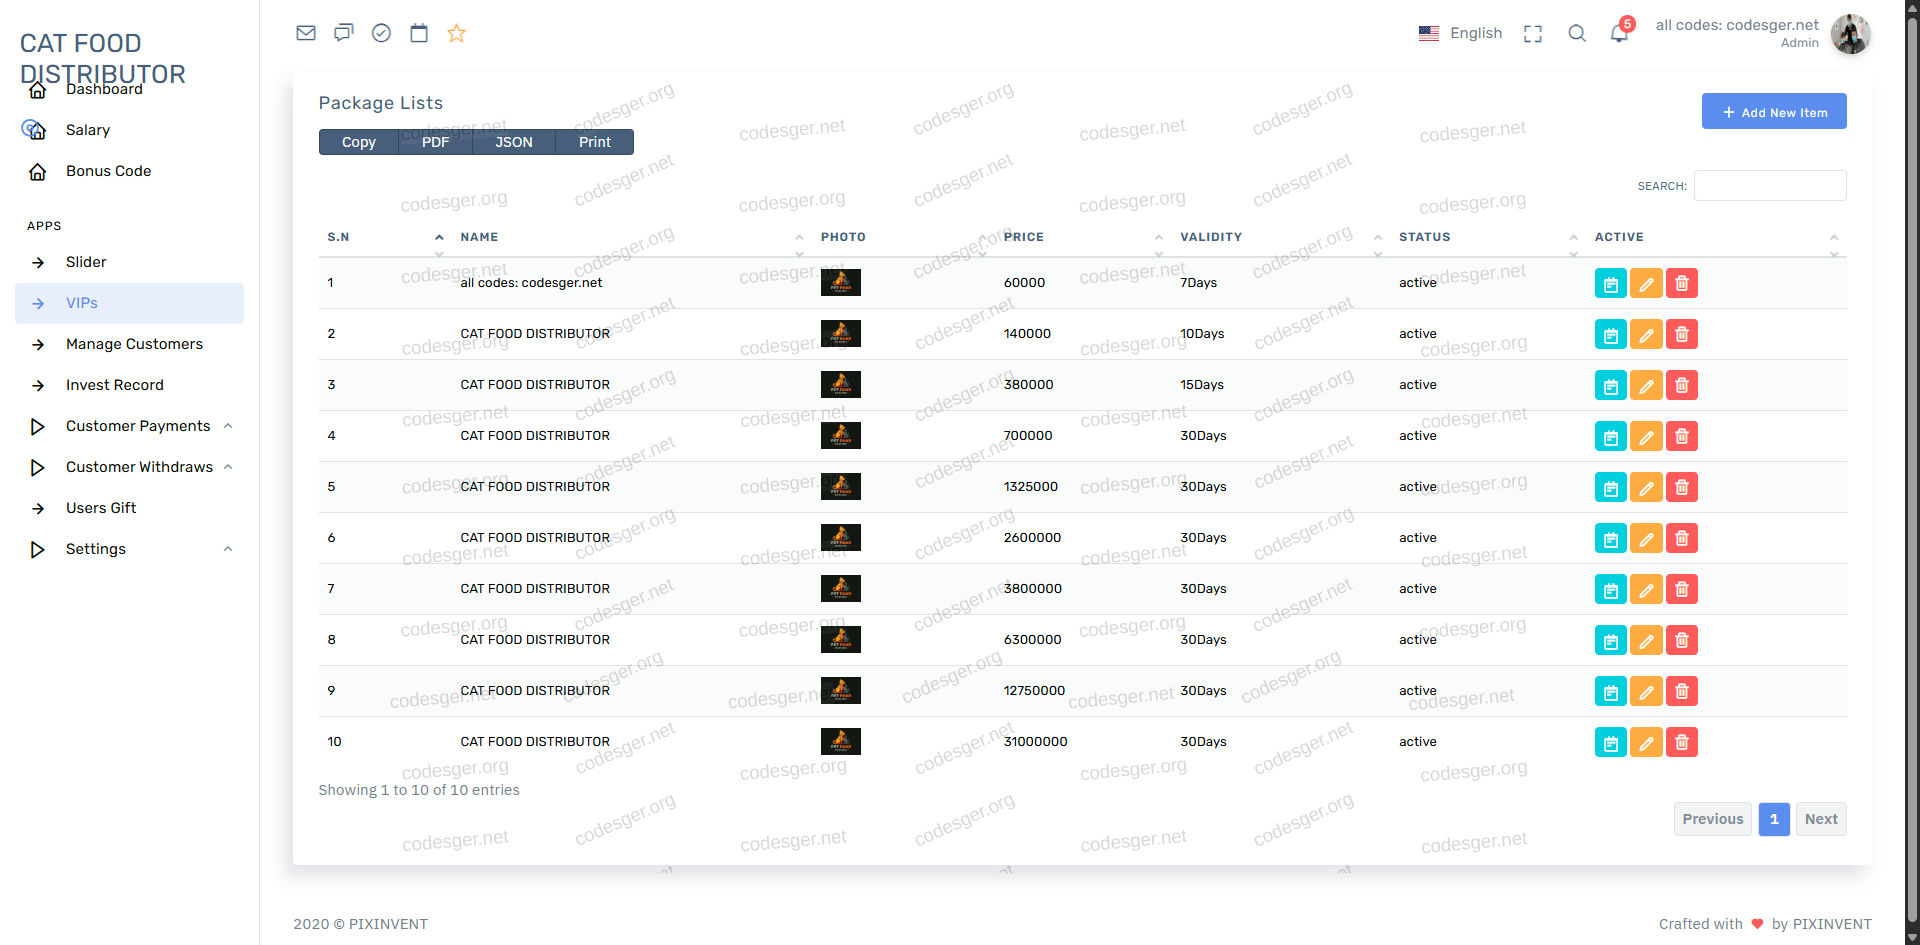Expand the Settings menu
This screenshot has height=945, width=1920.
click(x=96, y=549)
